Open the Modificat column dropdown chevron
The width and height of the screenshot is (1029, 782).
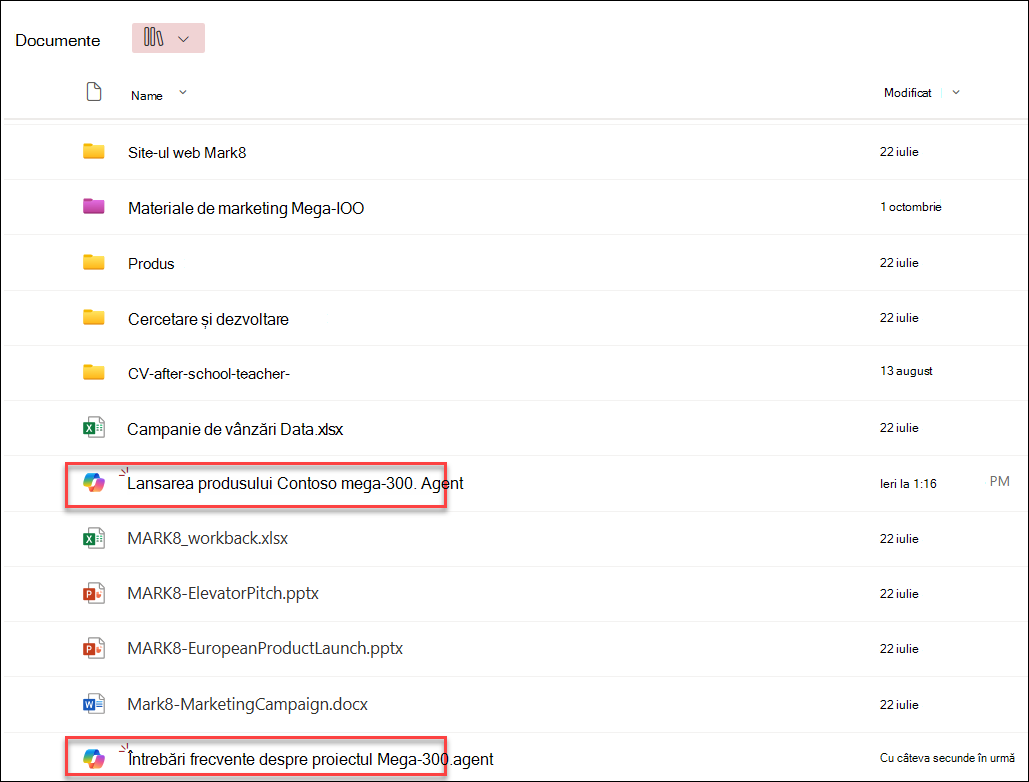[956, 93]
